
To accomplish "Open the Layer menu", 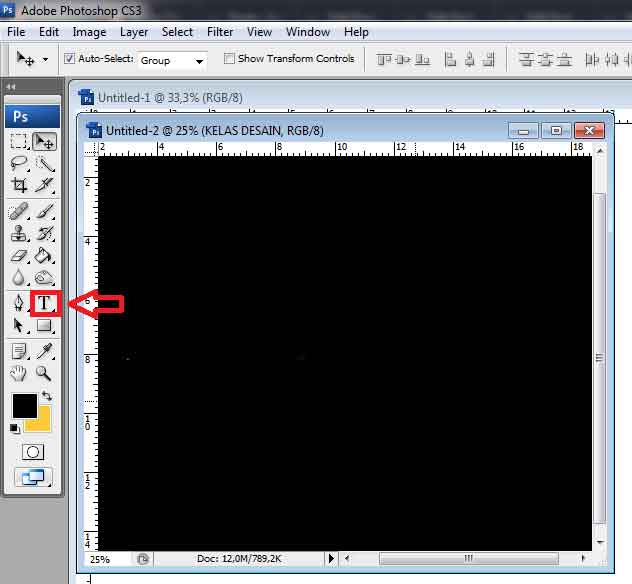I will (x=134, y=32).
